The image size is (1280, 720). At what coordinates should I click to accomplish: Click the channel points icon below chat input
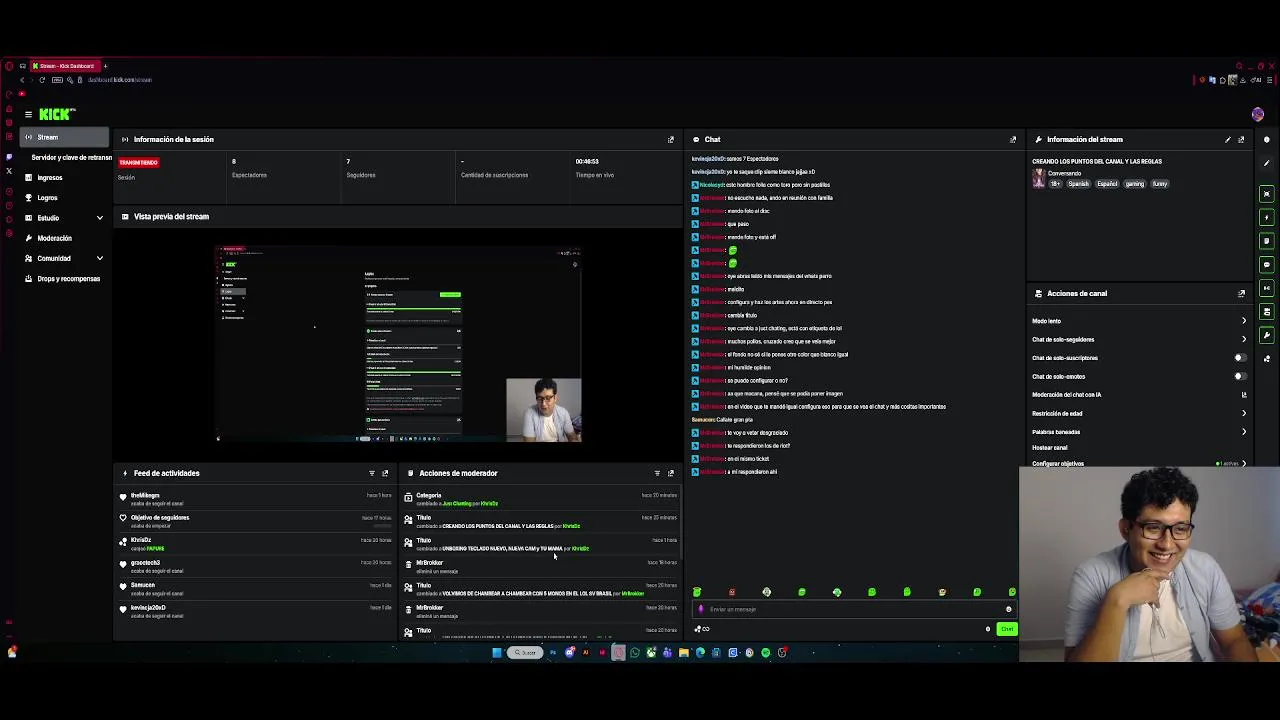pyautogui.click(x=702, y=629)
